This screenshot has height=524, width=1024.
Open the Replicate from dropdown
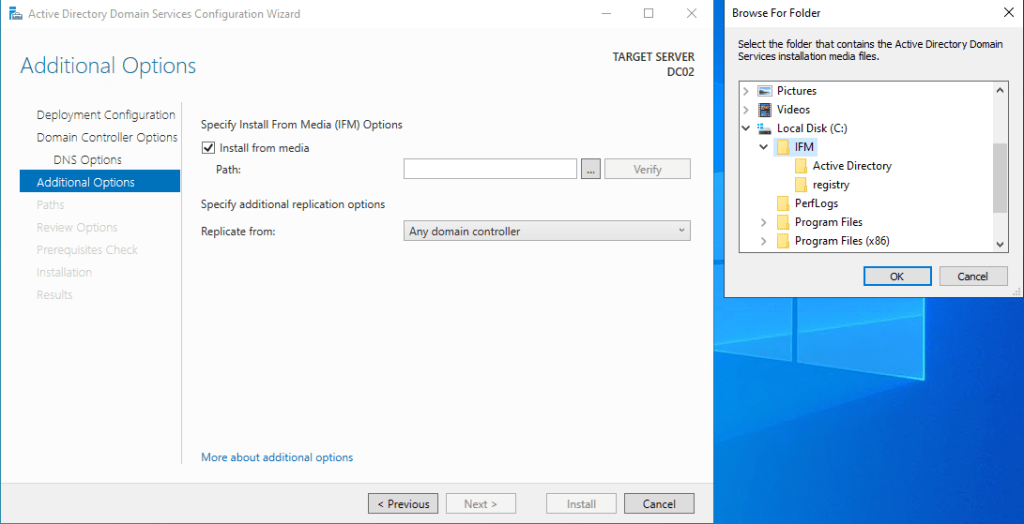point(547,231)
